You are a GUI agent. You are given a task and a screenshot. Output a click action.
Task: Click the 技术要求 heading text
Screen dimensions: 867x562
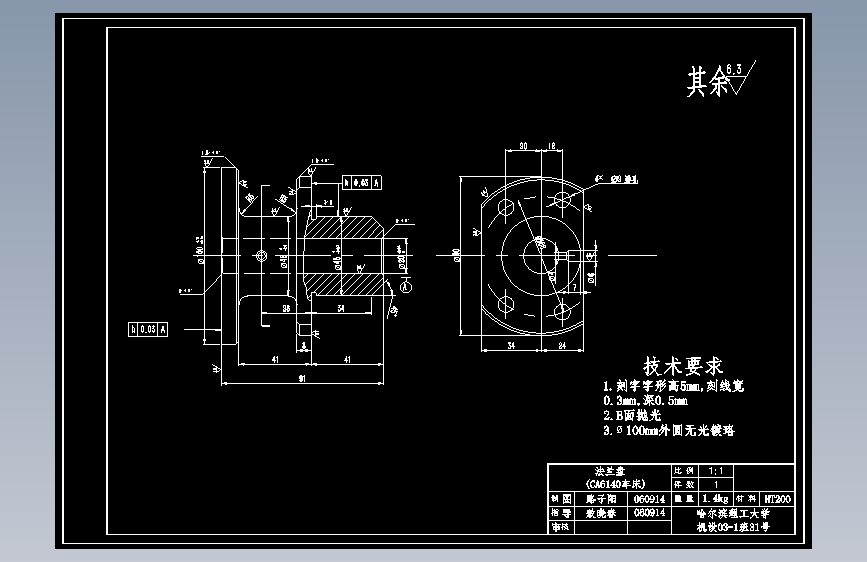click(683, 366)
